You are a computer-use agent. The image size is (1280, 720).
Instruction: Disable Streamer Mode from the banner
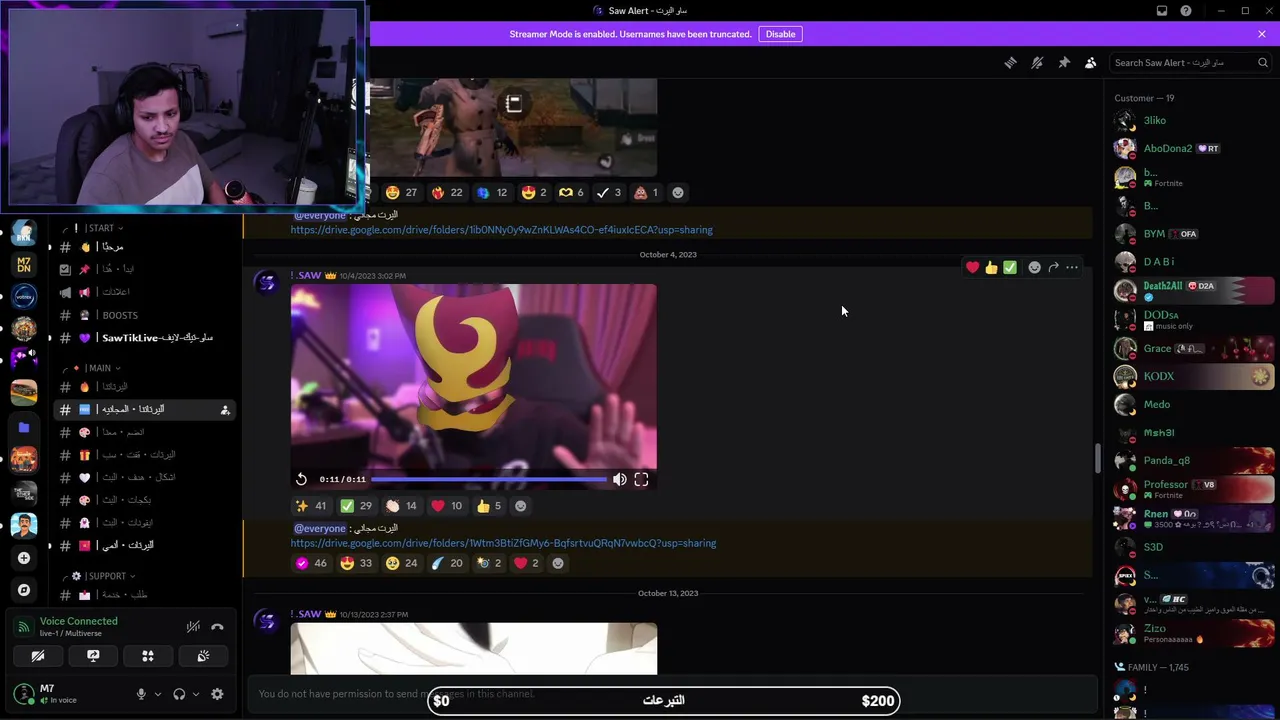coord(780,34)
